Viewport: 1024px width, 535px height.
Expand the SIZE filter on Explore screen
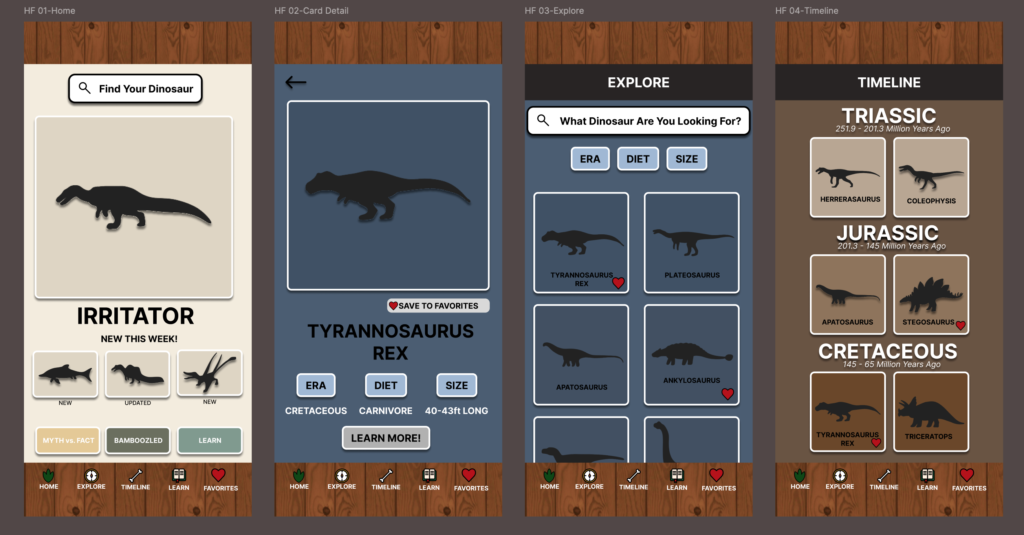click(x=687, y=159)
